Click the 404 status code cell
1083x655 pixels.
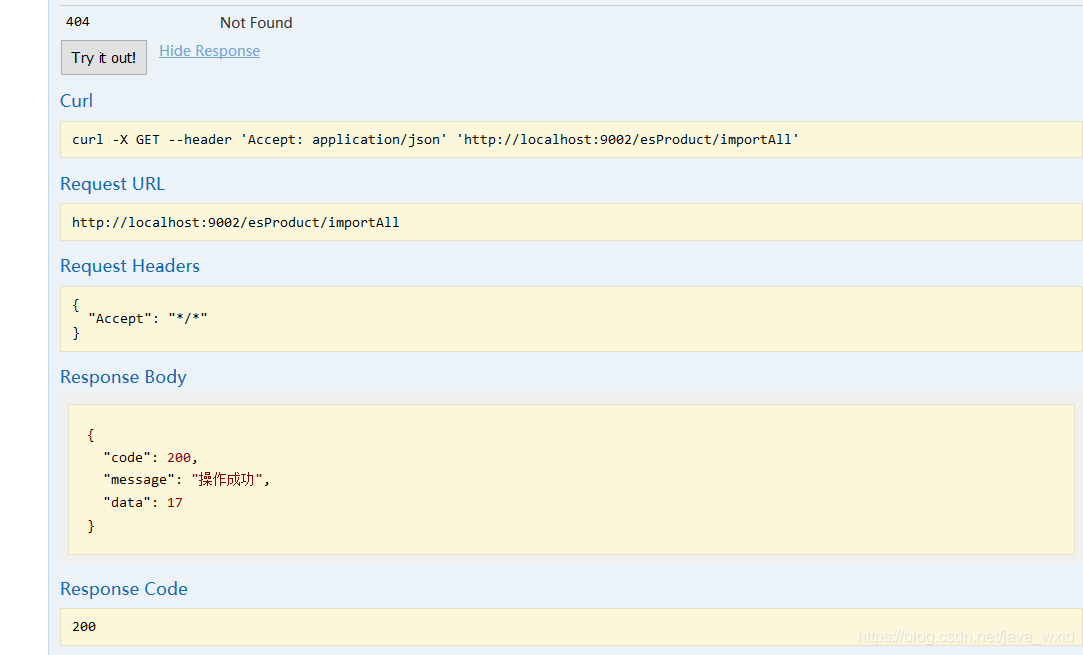tap(77, 22)
